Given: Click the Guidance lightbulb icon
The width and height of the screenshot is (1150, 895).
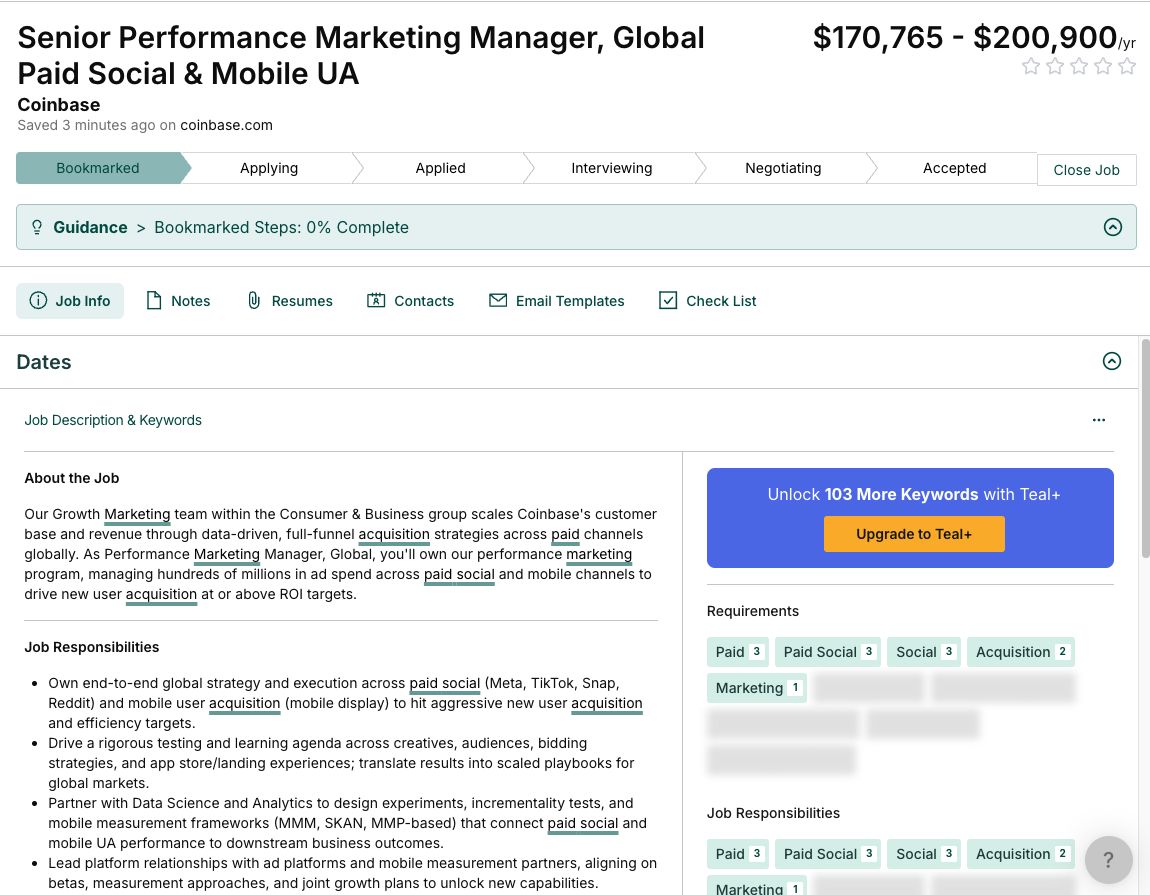Looking at the screenshot, I should (37, 227).
